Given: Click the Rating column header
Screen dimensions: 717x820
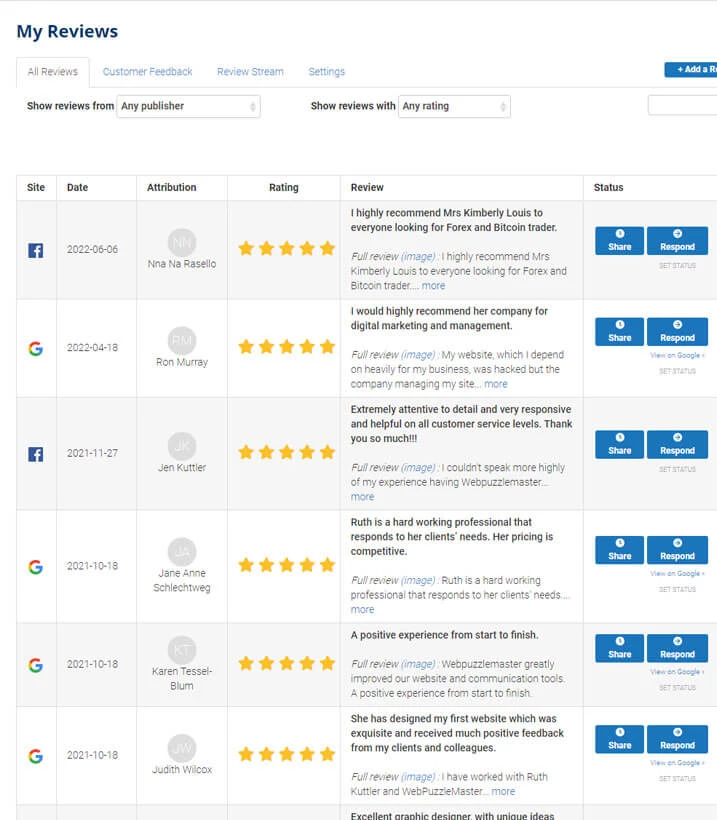Looking at the screenshot, I should coord(283,188).
